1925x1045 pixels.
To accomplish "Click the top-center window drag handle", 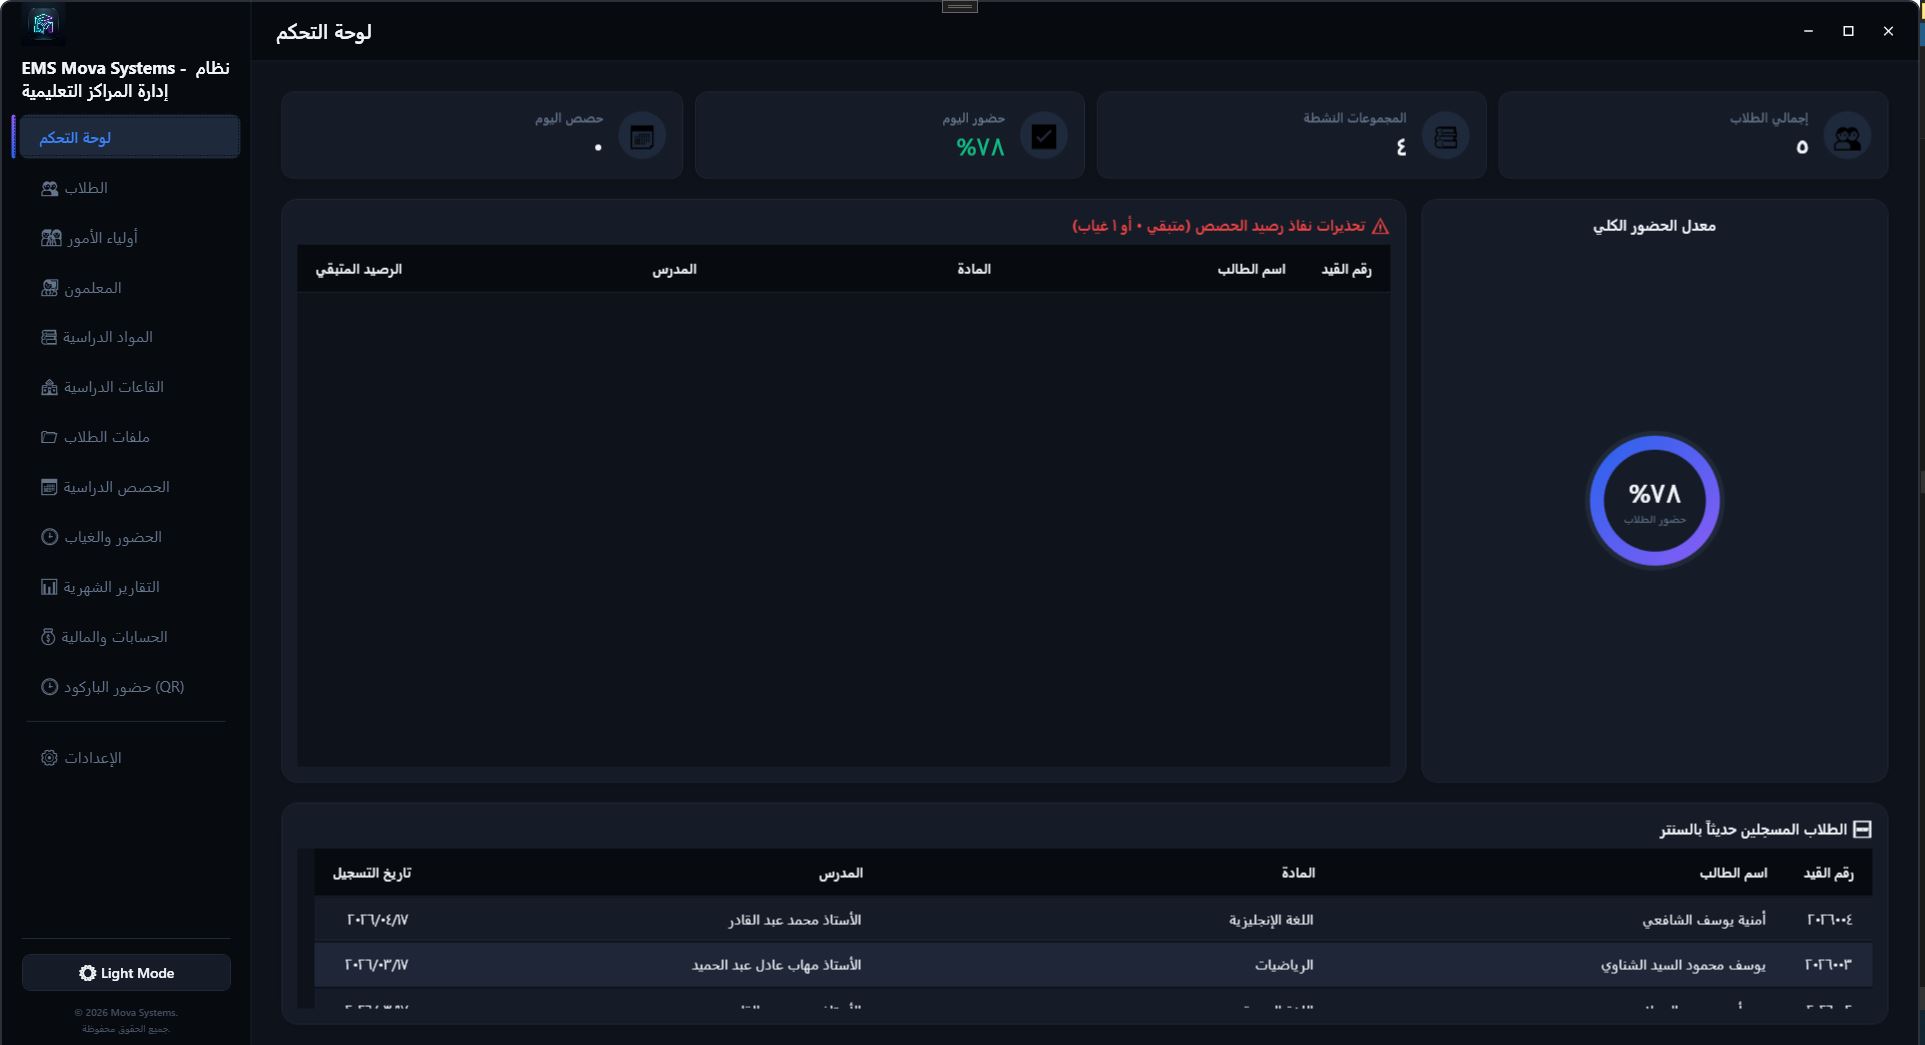I will 960,6.
